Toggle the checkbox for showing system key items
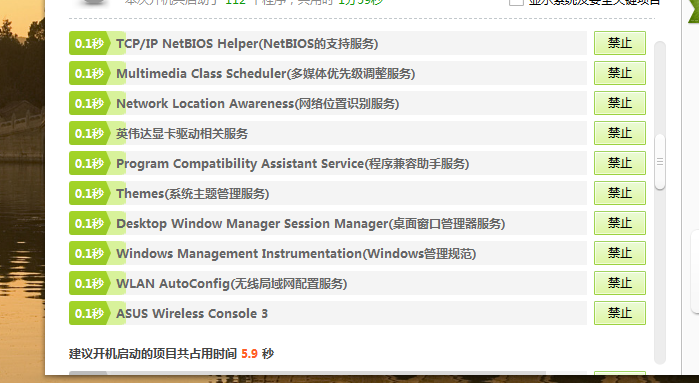Viewport: 699px width, 383px height. [516, 2]
